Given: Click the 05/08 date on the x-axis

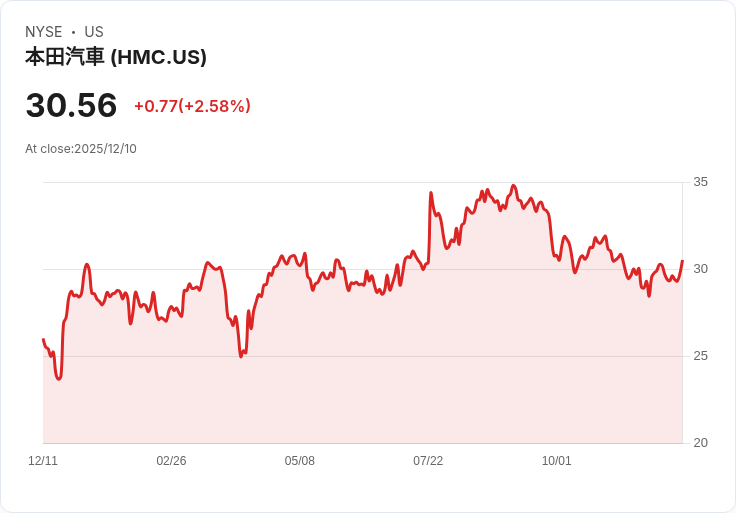Looking at the screenshot, I should click(299, 461).
